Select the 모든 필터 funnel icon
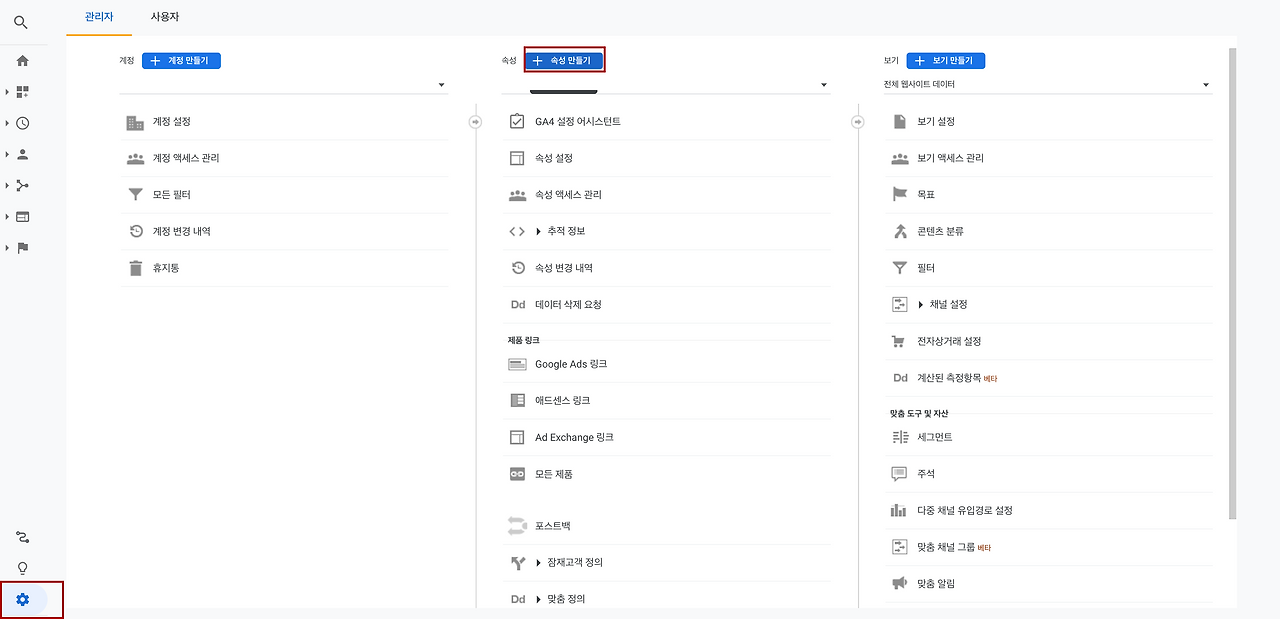Screen dimensions: 1280x619 pos(136,194)
